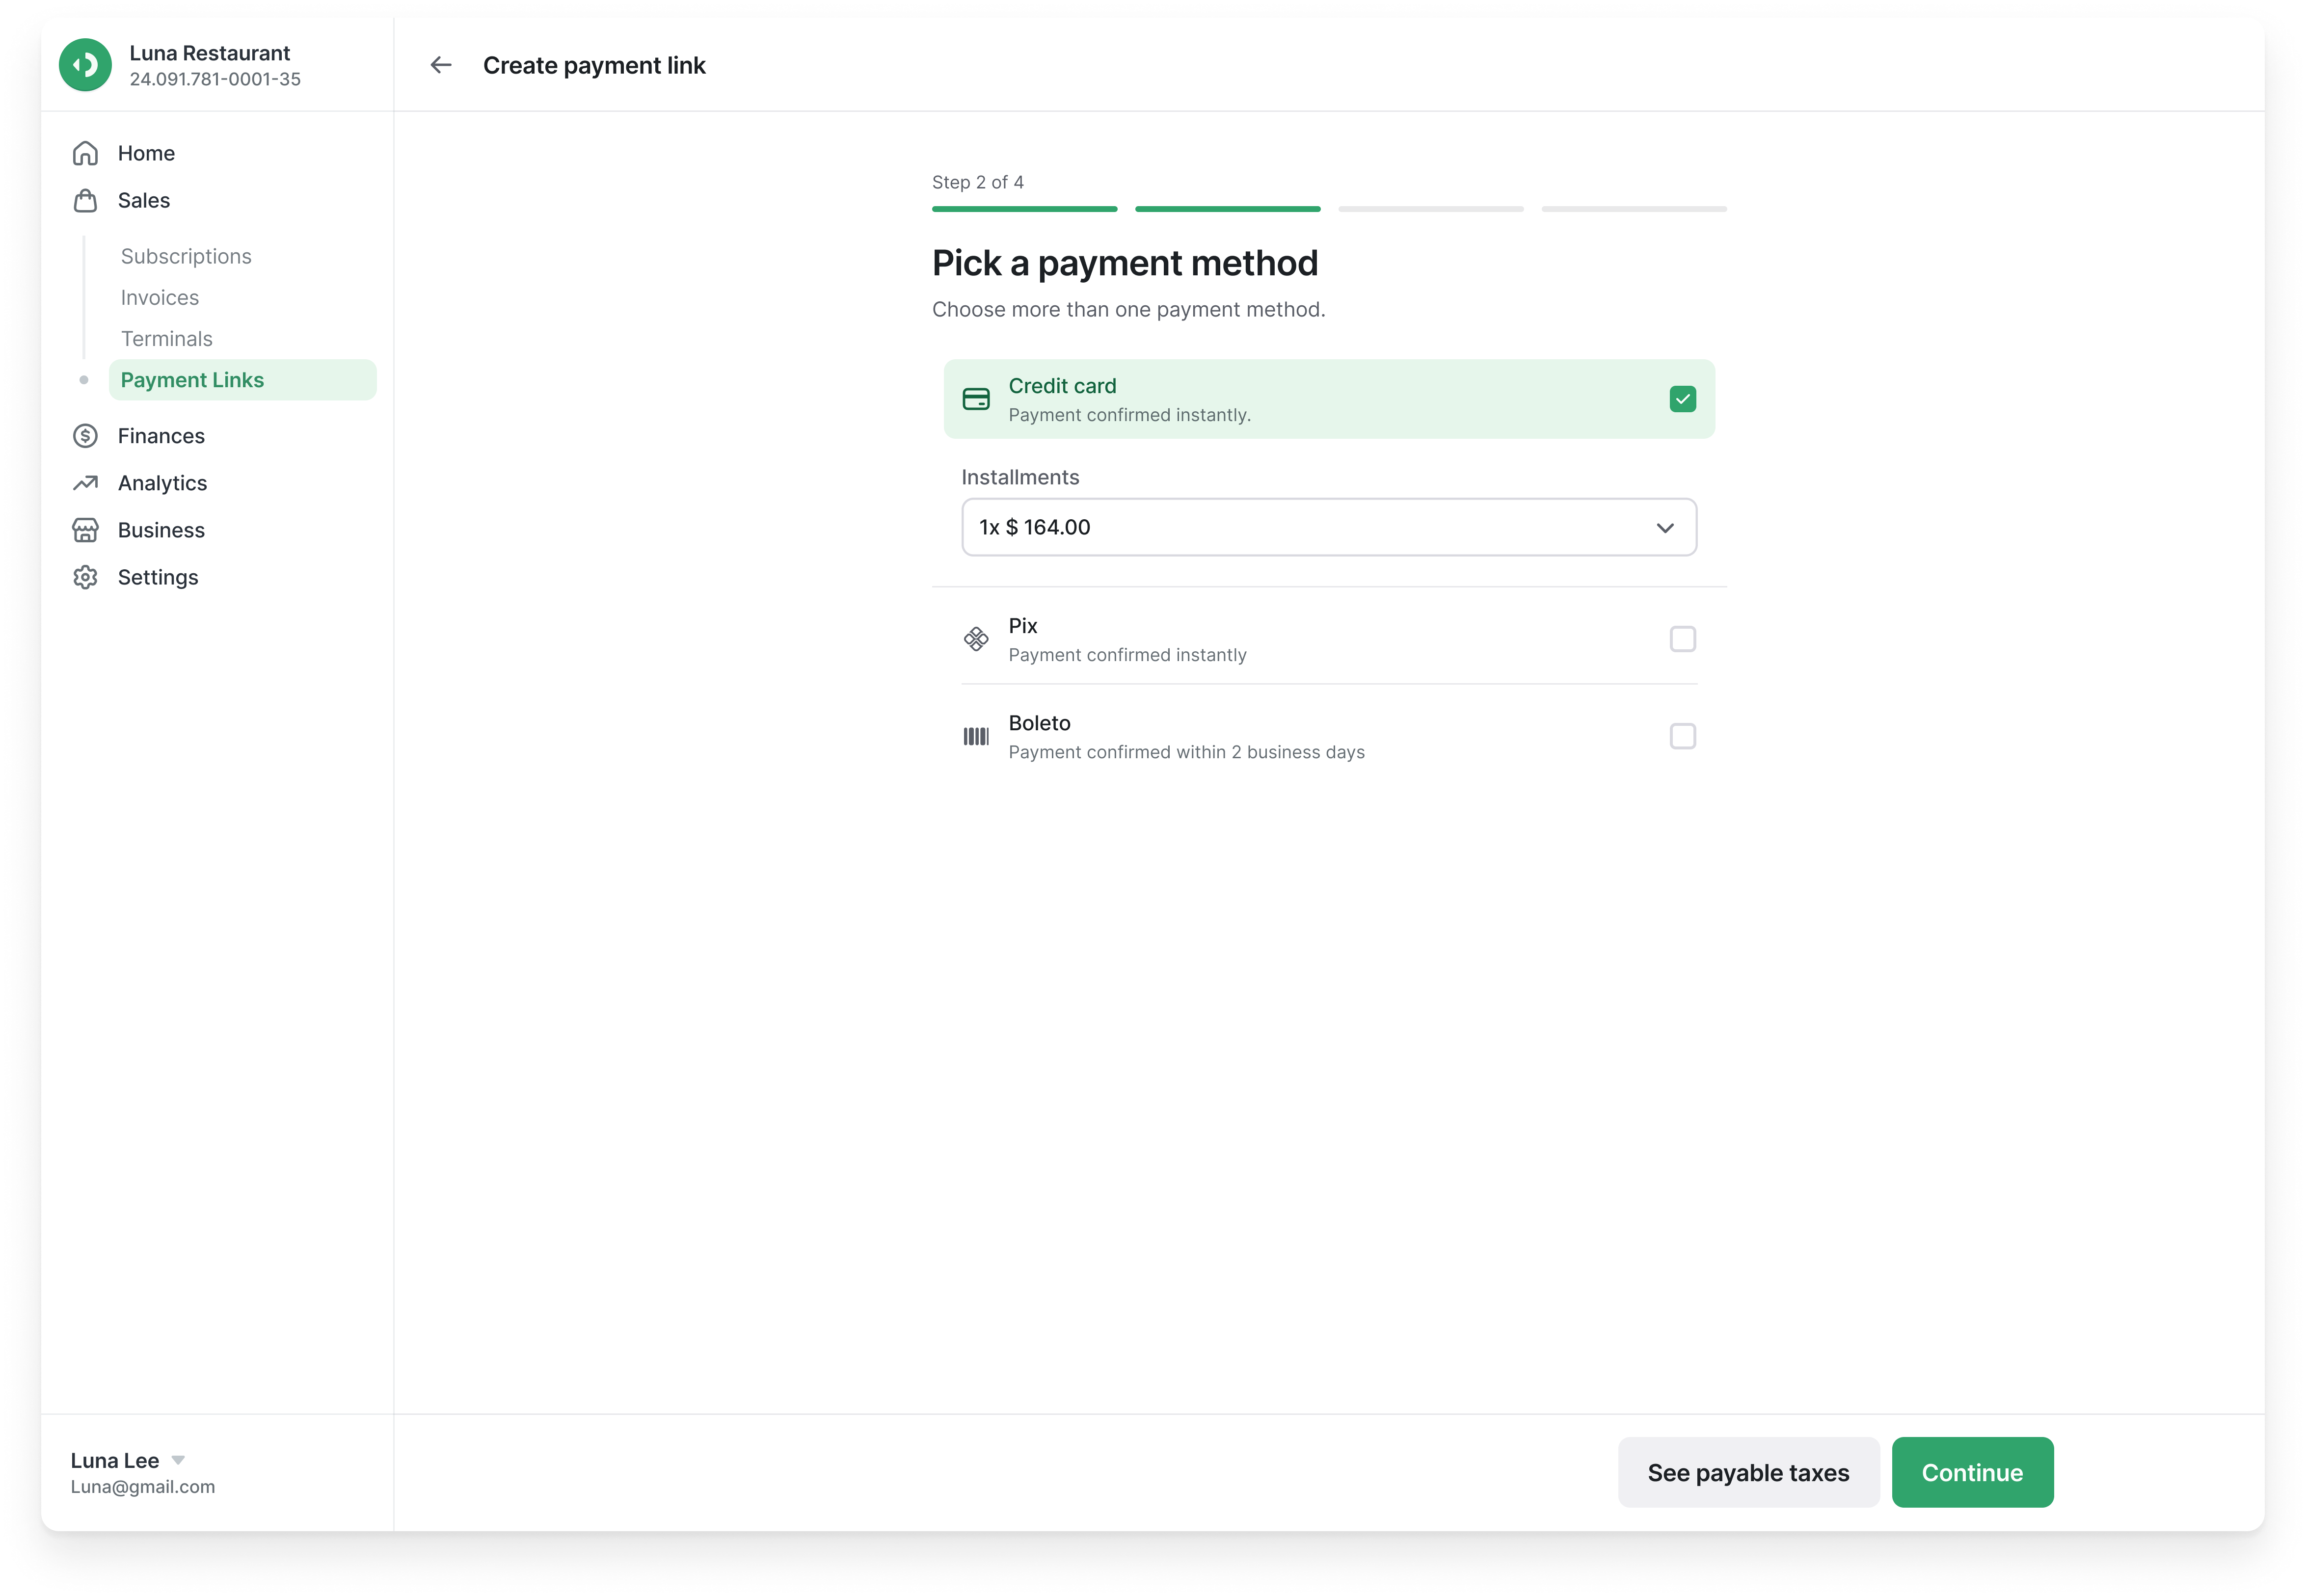Click the chevron in the installments field

(x=1664, y=528)
